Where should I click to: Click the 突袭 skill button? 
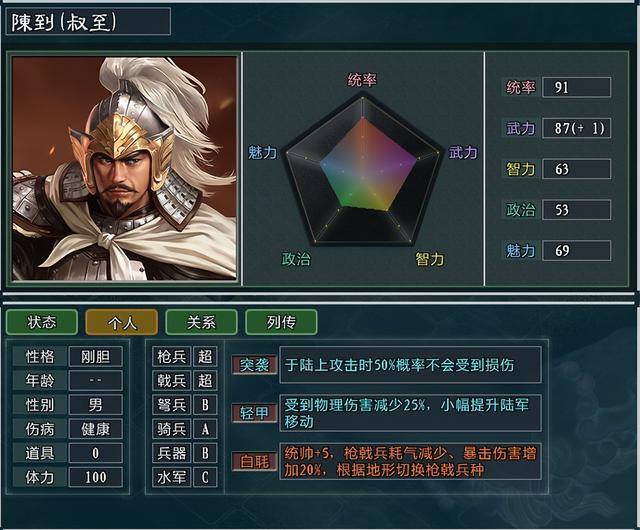point(254,365)
